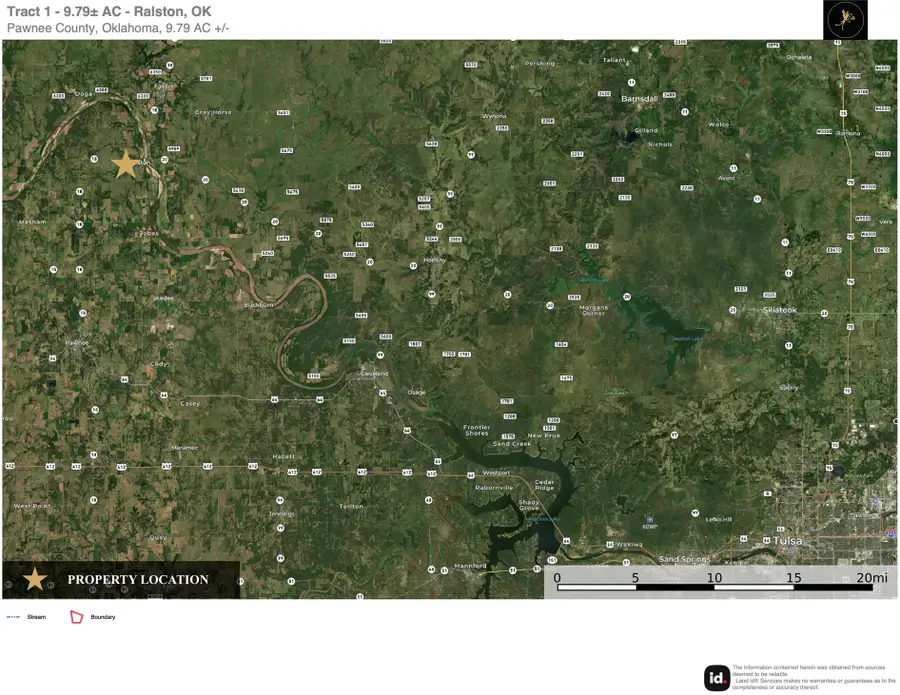Click the Cedar Ridge label

545,485
